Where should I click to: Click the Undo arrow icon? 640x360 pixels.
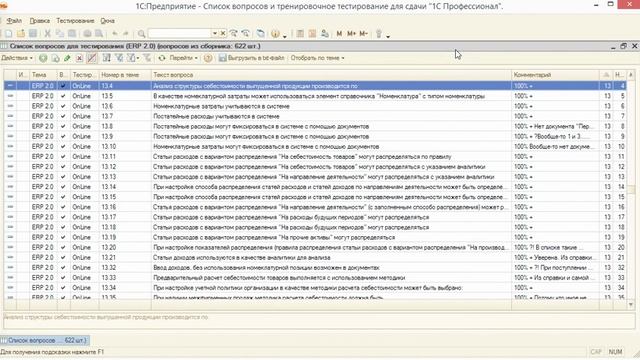point(115,34)
